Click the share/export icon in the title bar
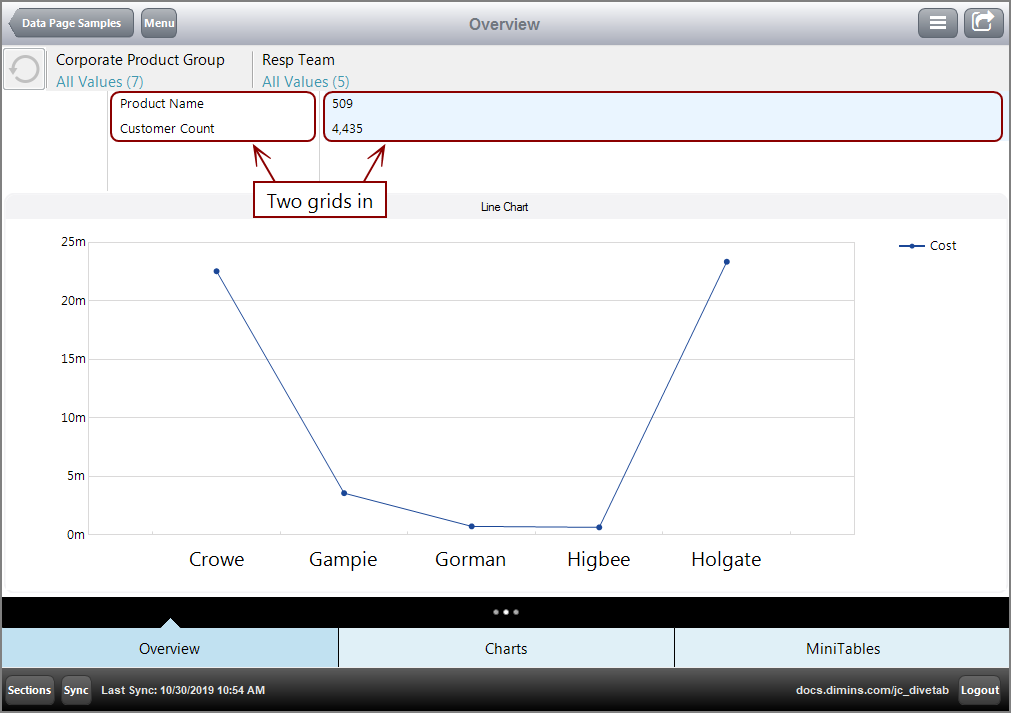 click(983, 22)
